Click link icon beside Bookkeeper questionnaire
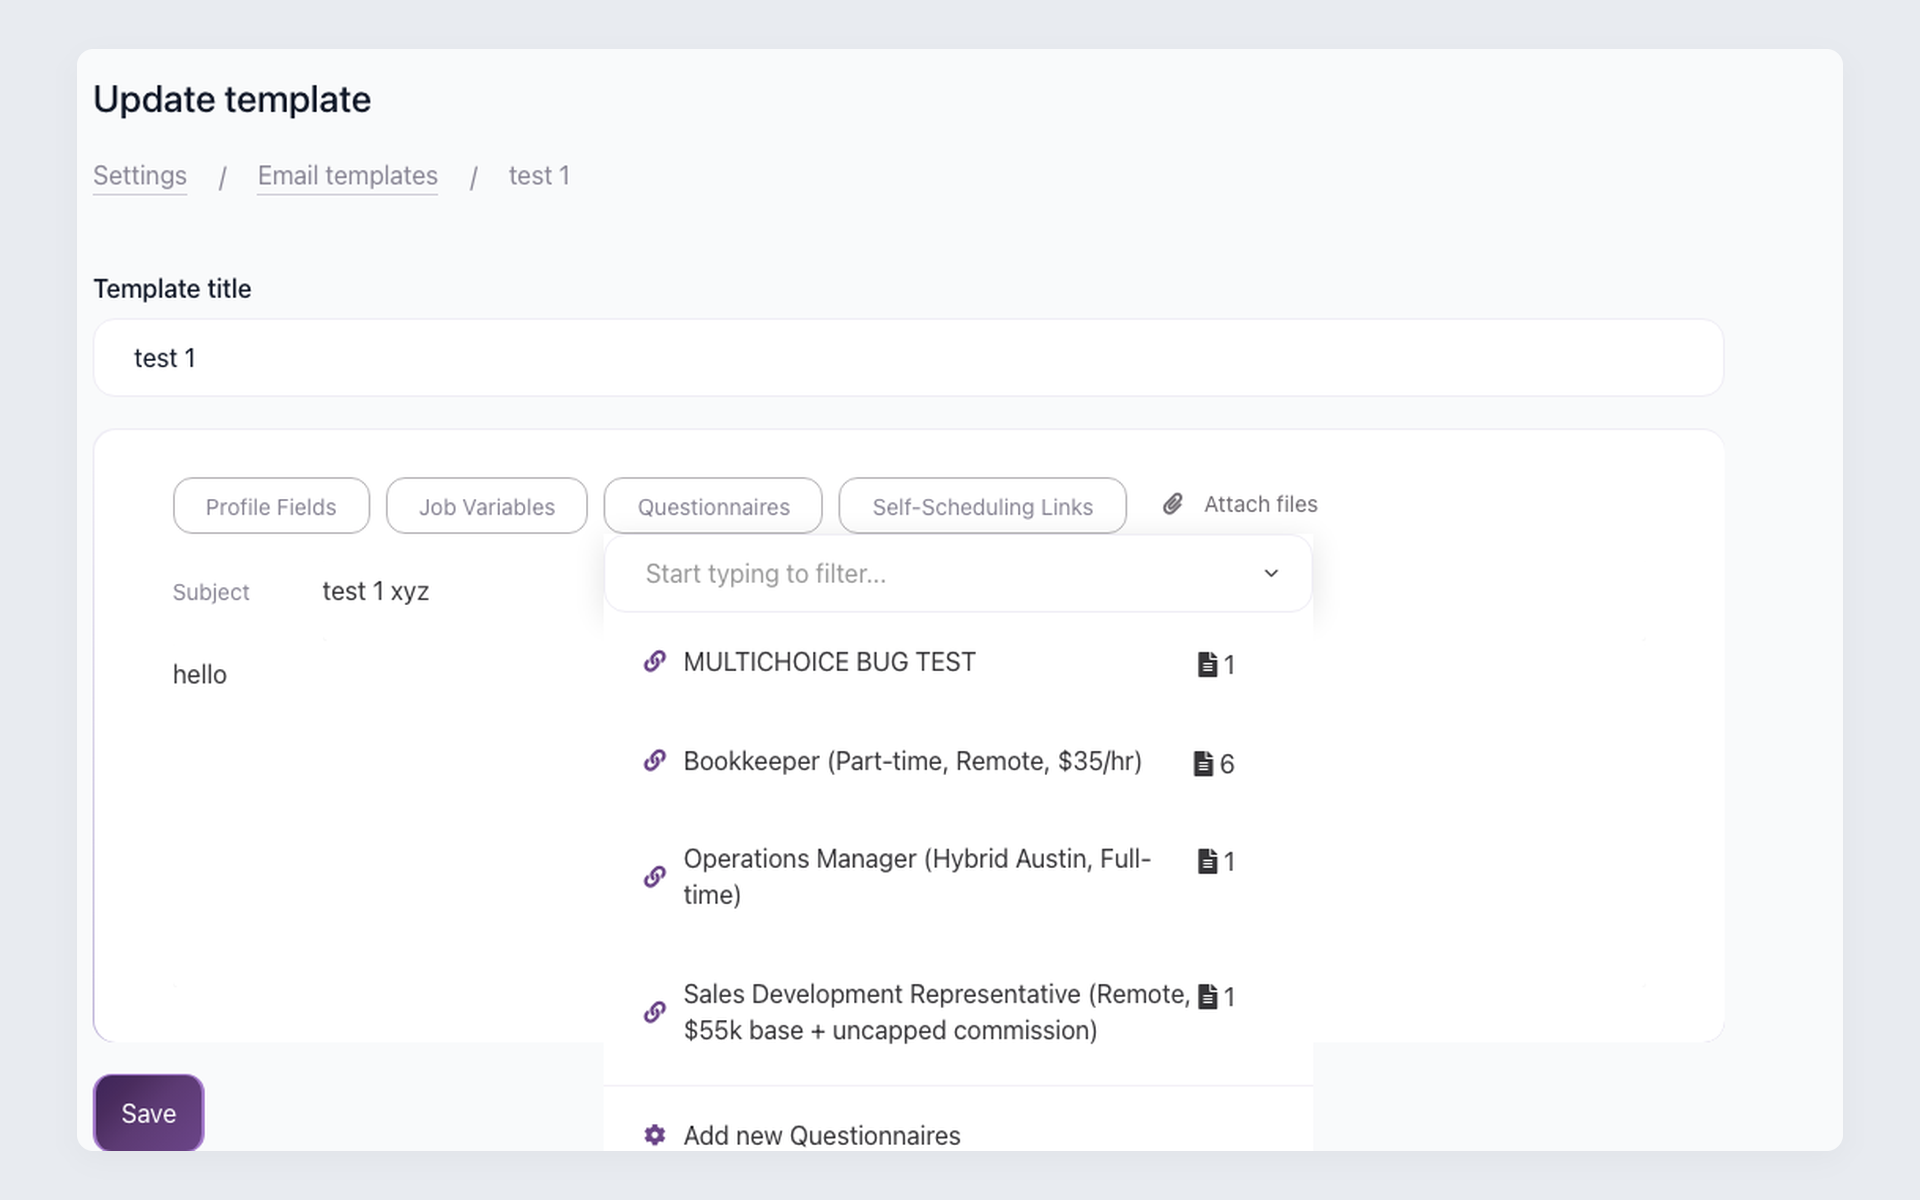Image resolution: width=1920 pixels, height=1200 pixels. pyautogui.click(x=655, y=761)
